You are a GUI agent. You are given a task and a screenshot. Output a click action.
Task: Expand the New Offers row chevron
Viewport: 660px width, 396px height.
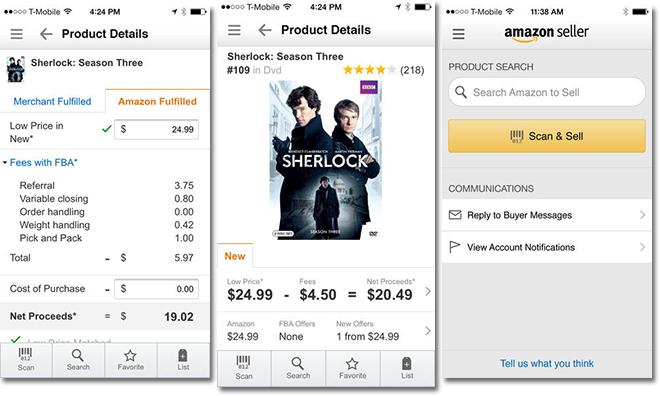(428, 331)
